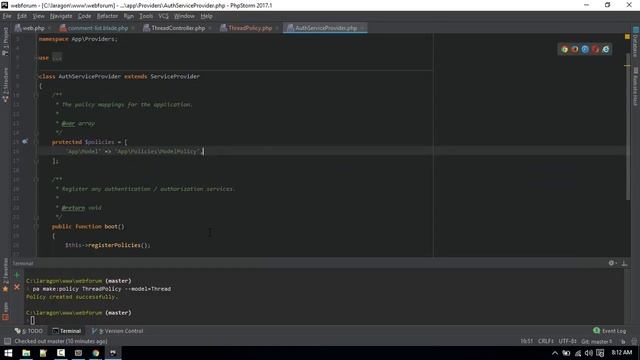Toggle tool window buttons in status bar corner
Viewport: 640px width, 360px height.
point(7,341)
